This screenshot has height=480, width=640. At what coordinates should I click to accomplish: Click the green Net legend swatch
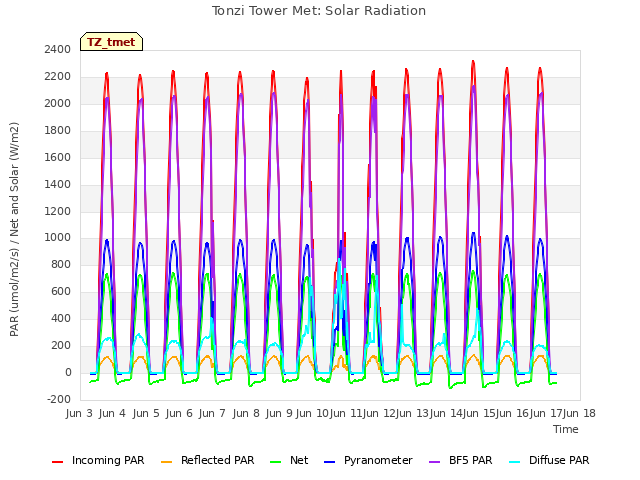276,462
